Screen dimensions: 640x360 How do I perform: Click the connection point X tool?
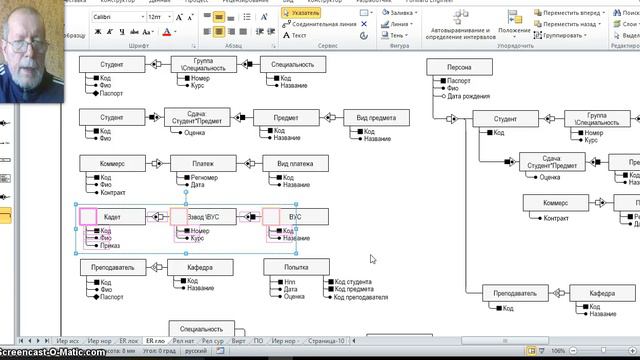(364, 24)
